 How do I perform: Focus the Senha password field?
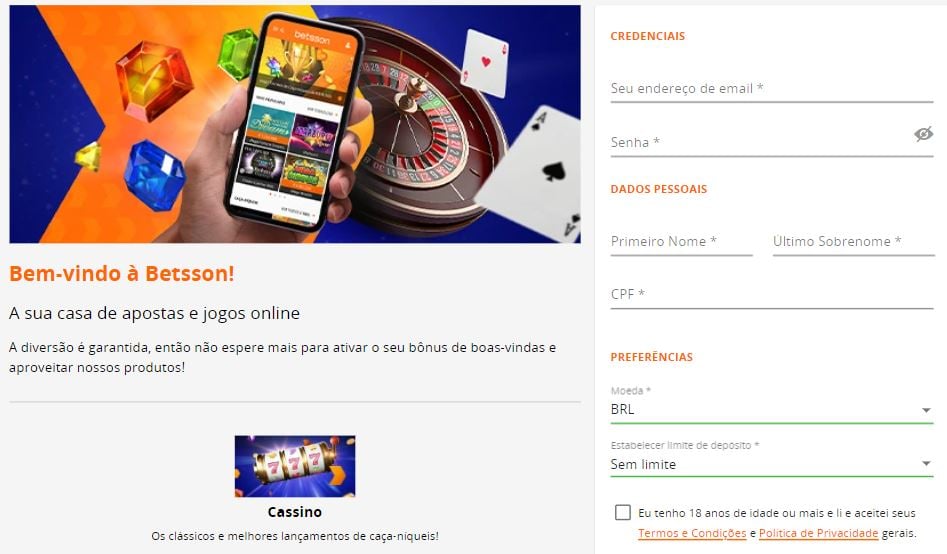click(x=761, y=143)
